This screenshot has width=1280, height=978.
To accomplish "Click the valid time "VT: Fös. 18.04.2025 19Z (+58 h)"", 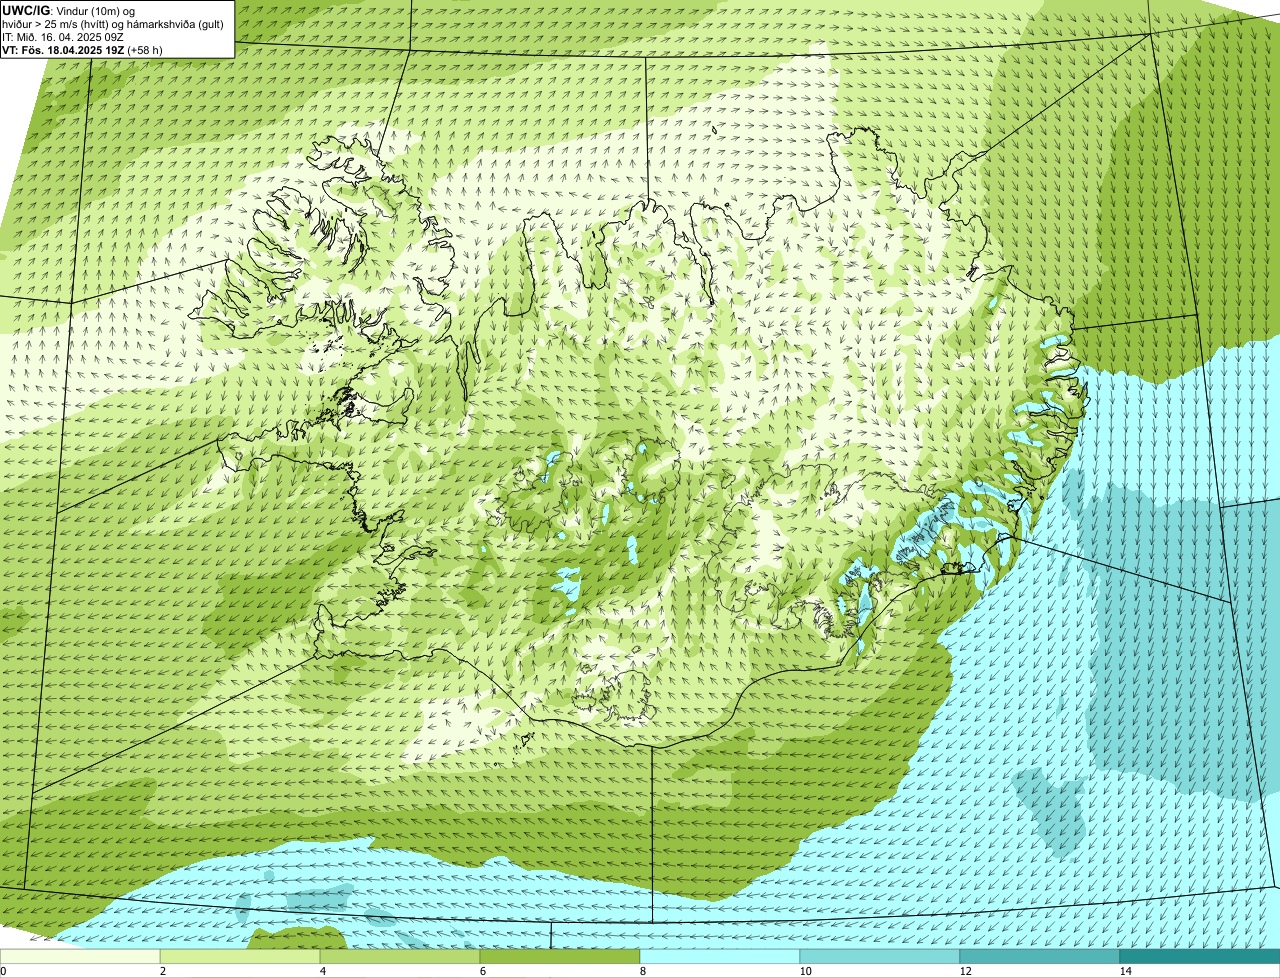I will click(82, 50).
